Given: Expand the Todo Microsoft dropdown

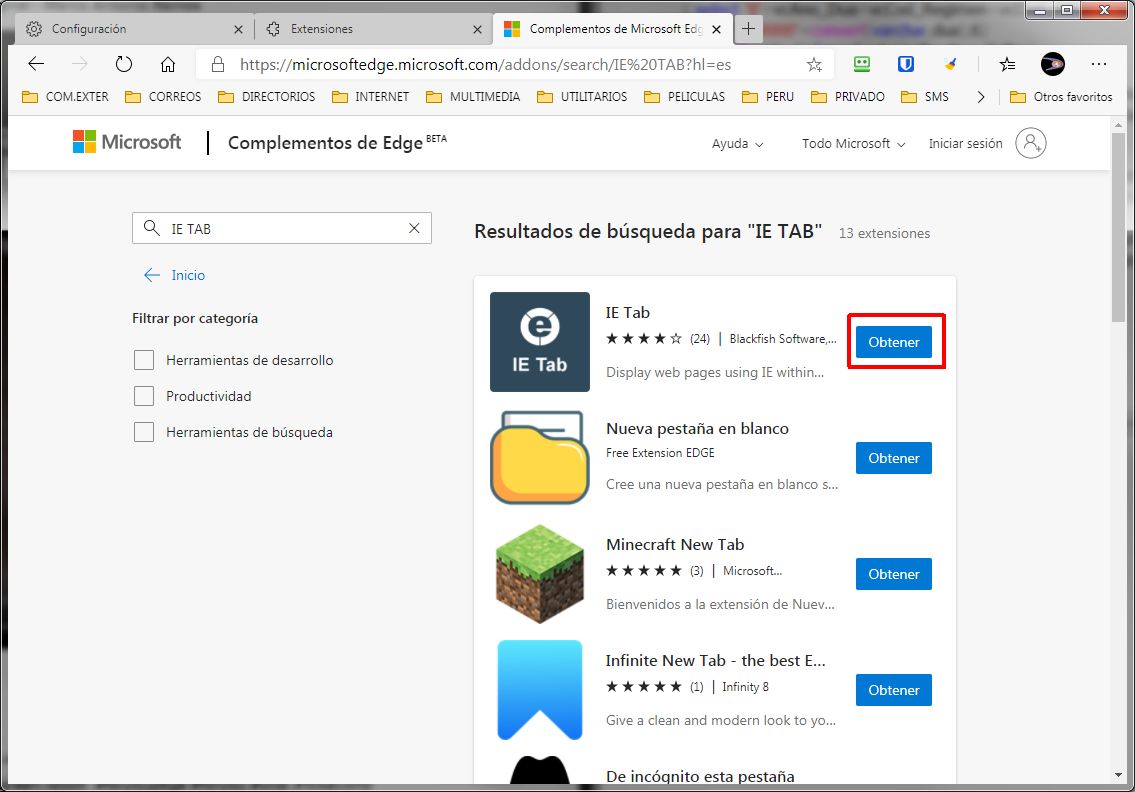Looking at the screenshot, I should click(853, 144).
